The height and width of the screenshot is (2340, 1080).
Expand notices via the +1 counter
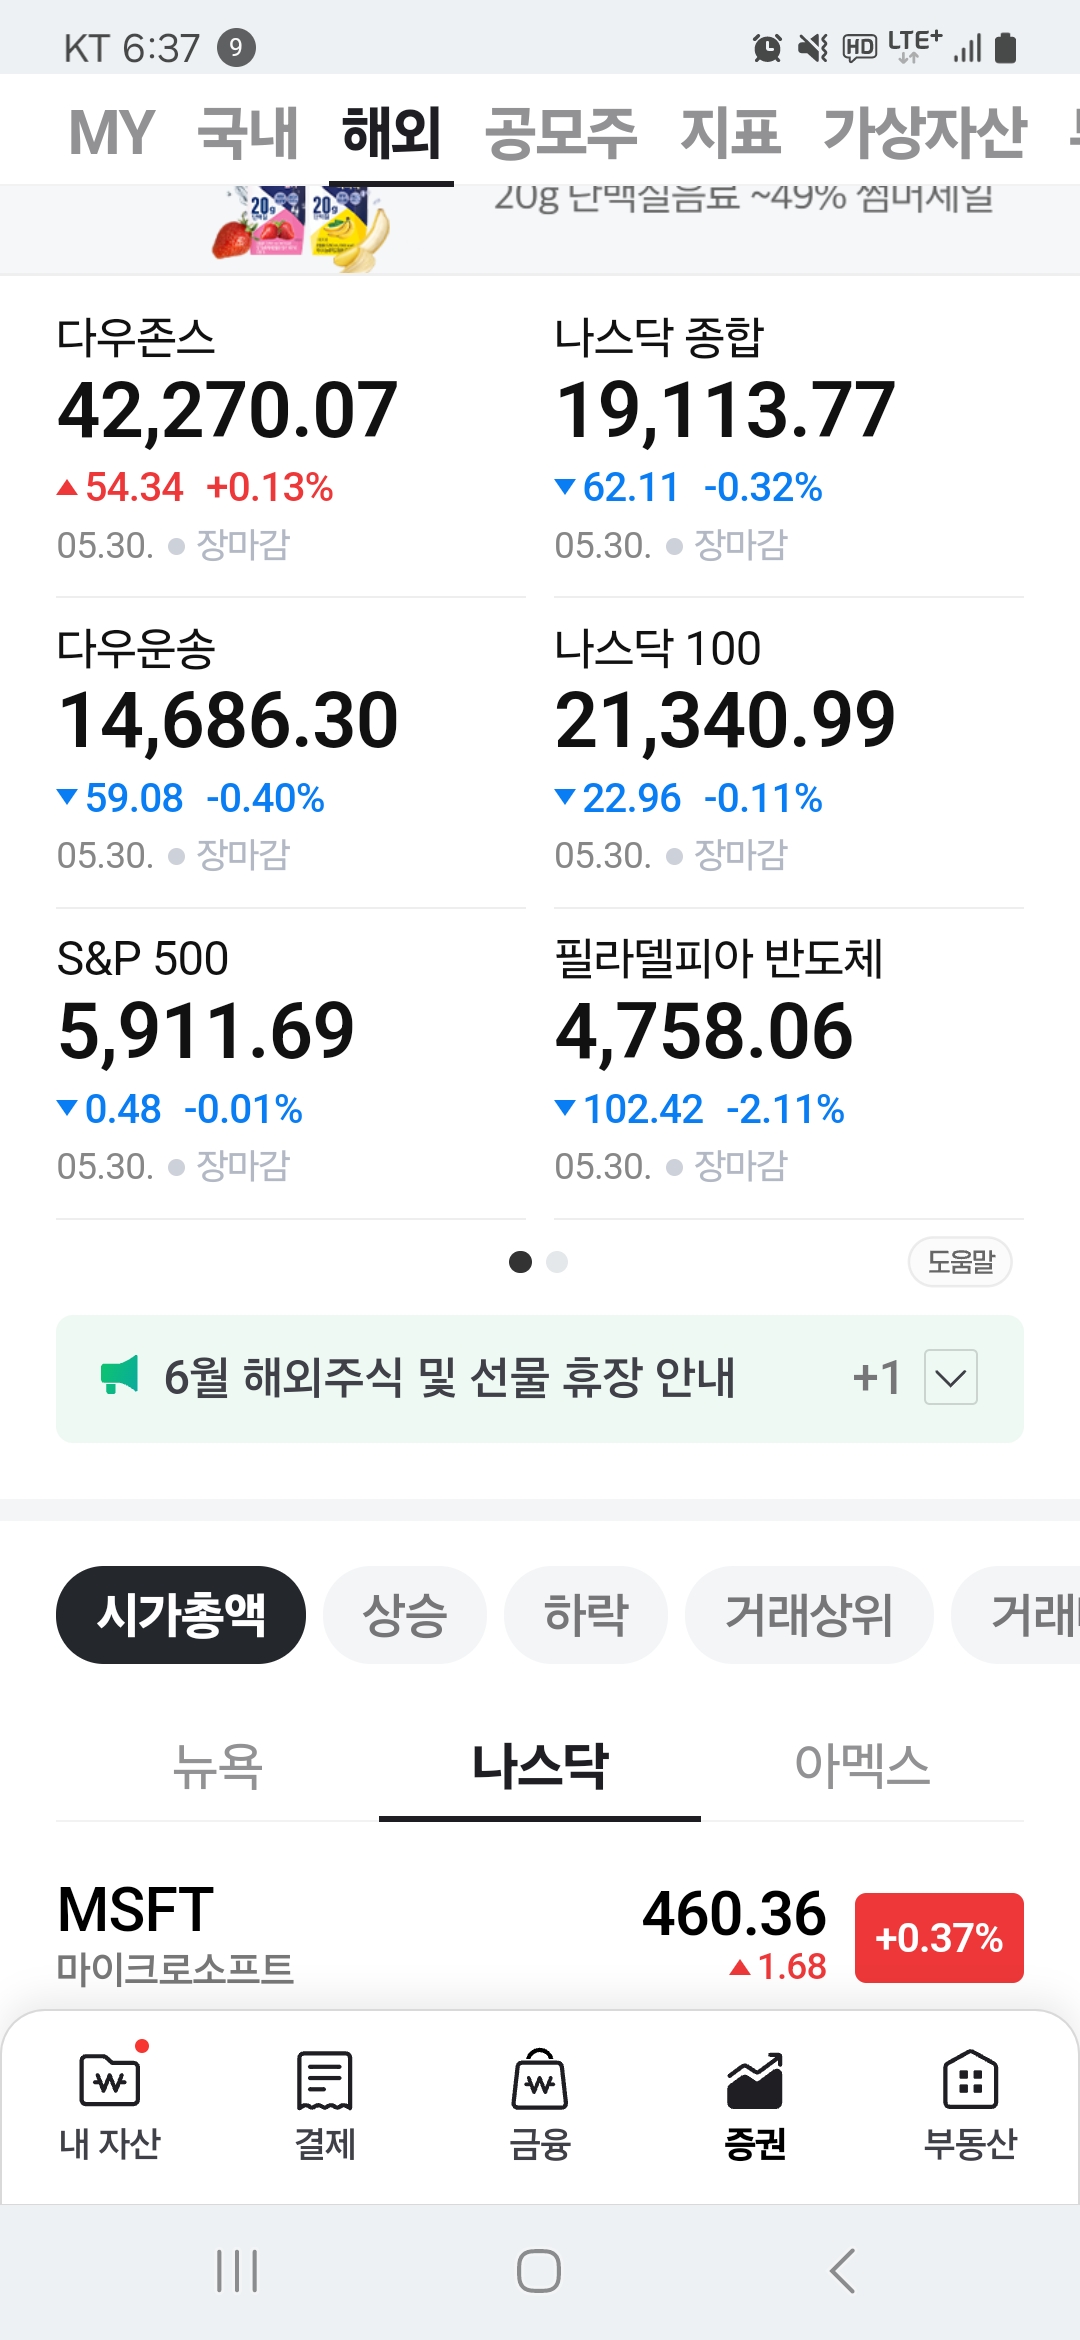[x=877, y=1377]
